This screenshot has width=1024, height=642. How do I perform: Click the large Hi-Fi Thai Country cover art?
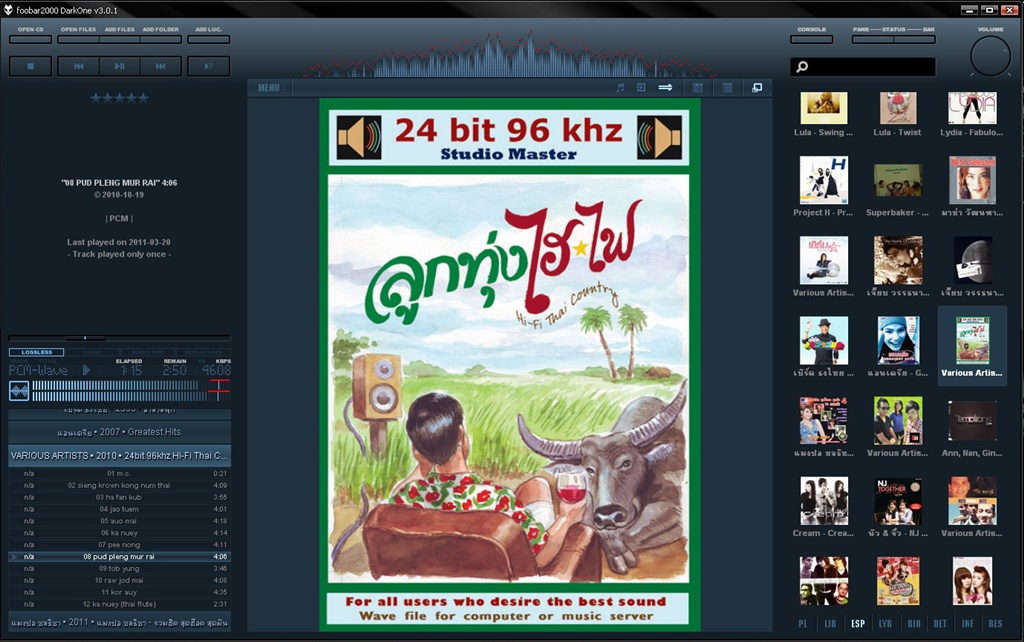pyautogui.click(x=509, y=364)
